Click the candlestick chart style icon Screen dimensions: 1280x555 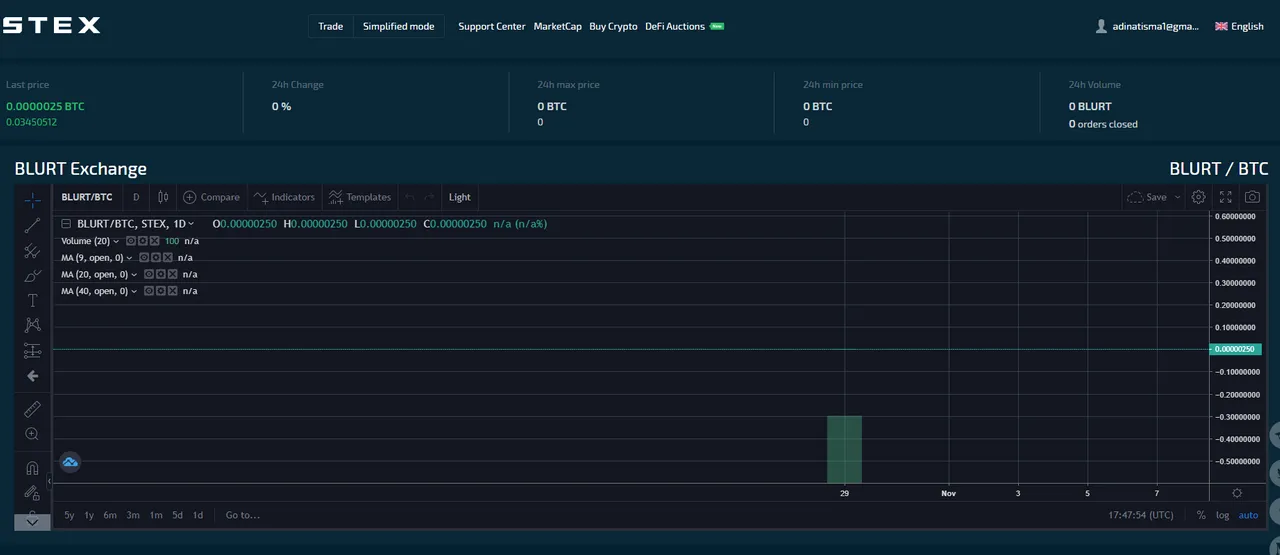[163, 197]
